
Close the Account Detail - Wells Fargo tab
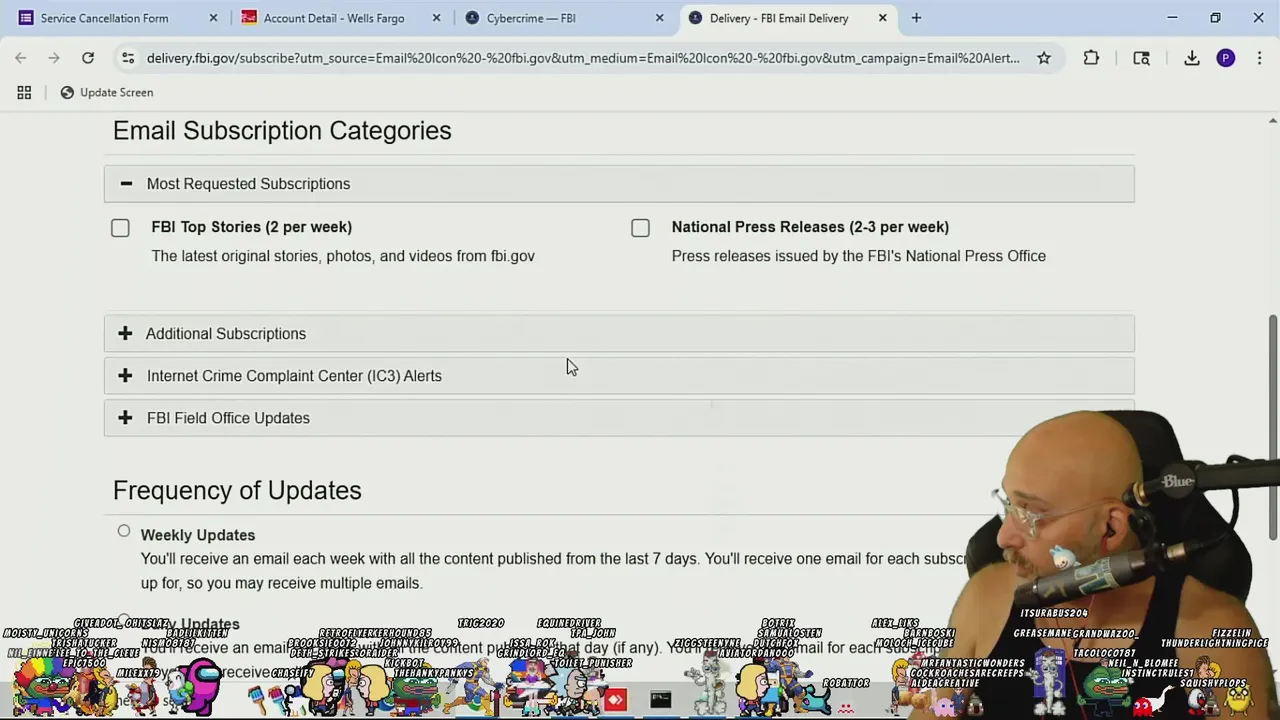pos(436,18)
